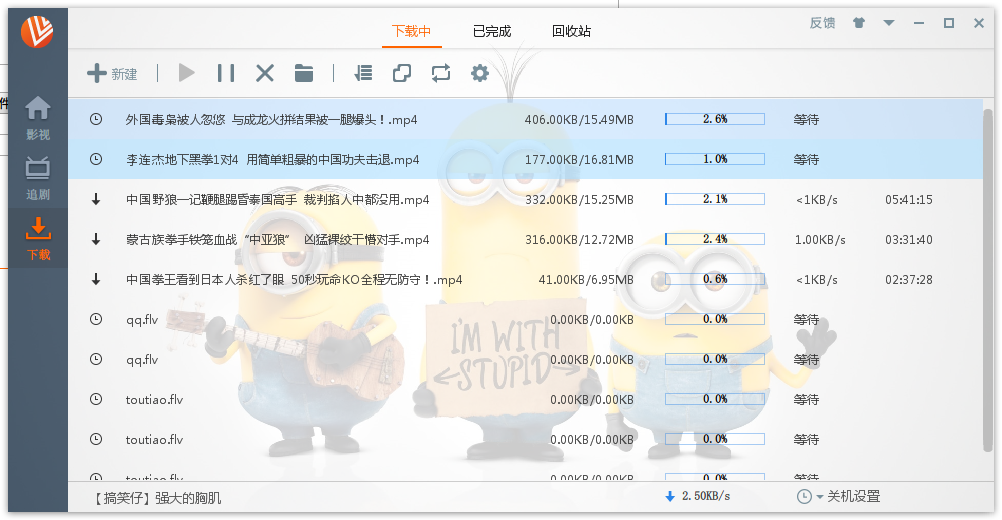This screenshot has width=1002, height=520.
Task: Select the 外国毒枭被人忽悠 download row
Action: (525, 119)
